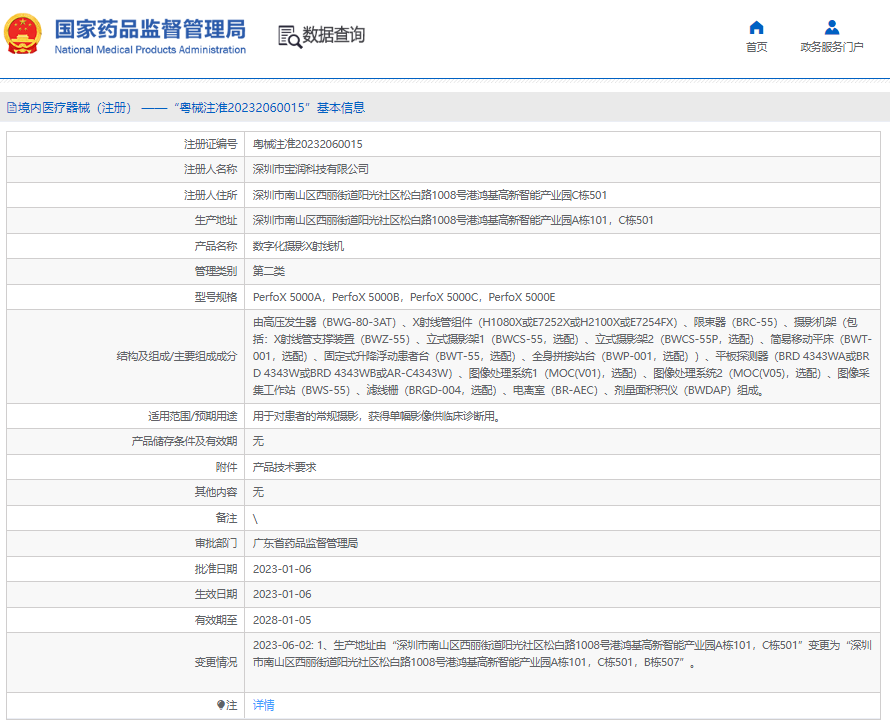Click structure composition text with BWG-80-3AT
Viewport: 890px width, 727px height.
tap(562, 356)
